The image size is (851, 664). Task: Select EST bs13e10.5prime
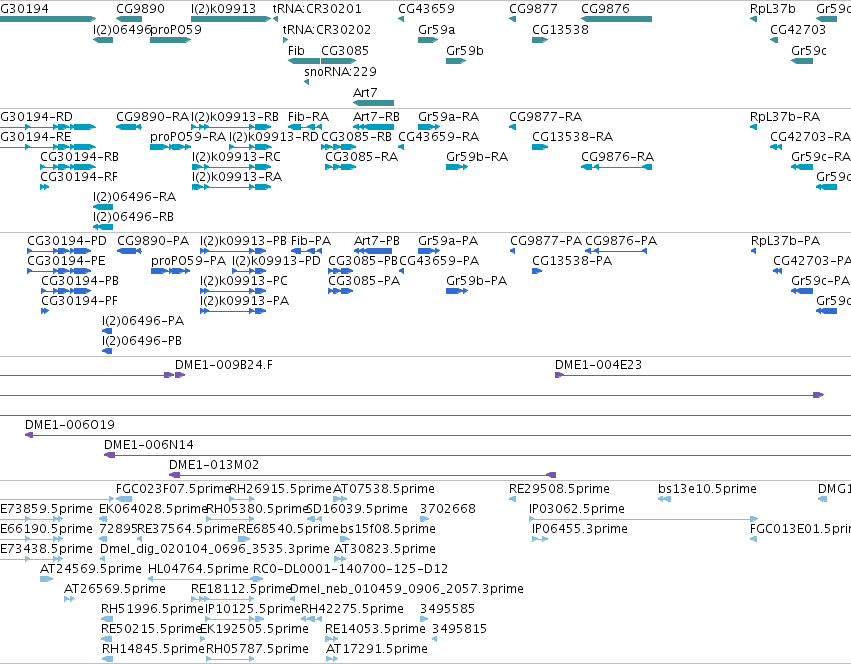click(x=707, y=489)
